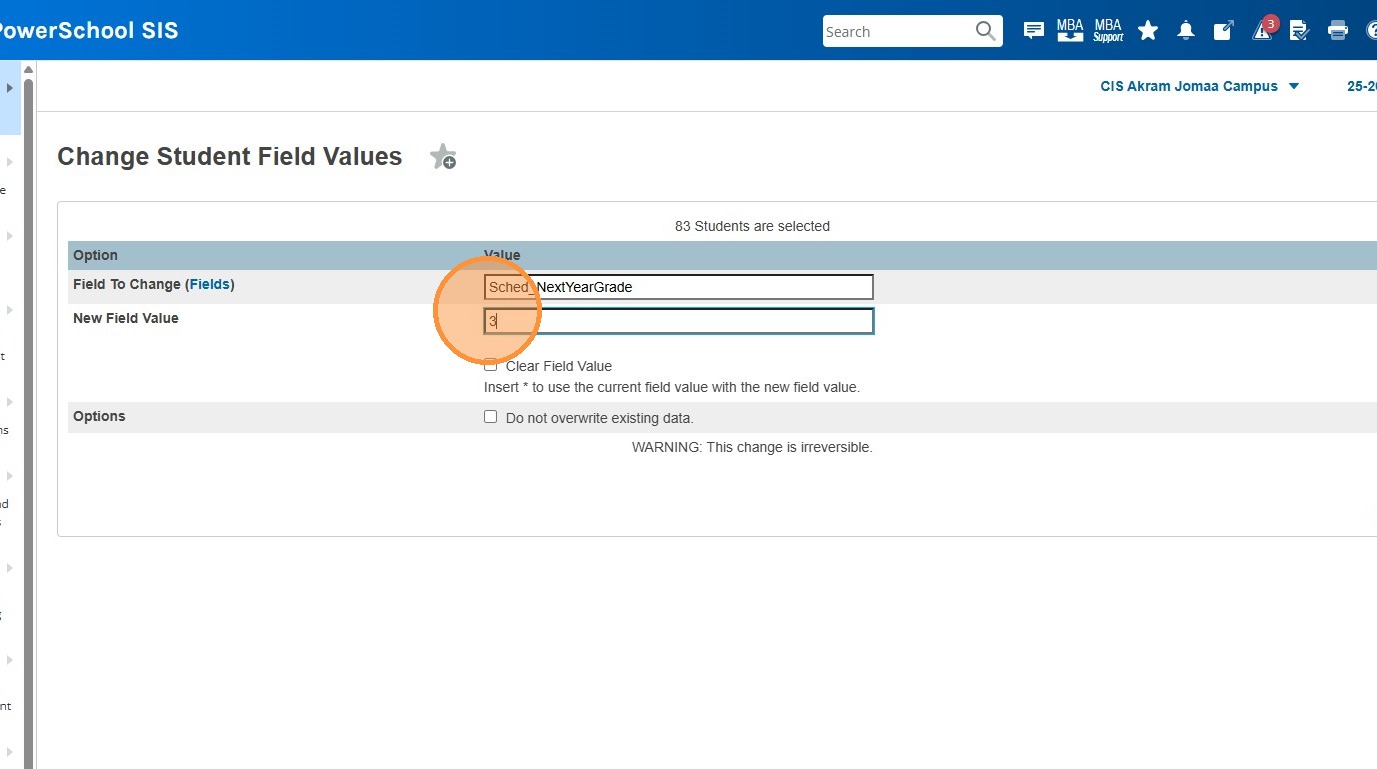The image size is (1377, 769).
Task: Click the external link arrow icon
Action: [1224, 31]
